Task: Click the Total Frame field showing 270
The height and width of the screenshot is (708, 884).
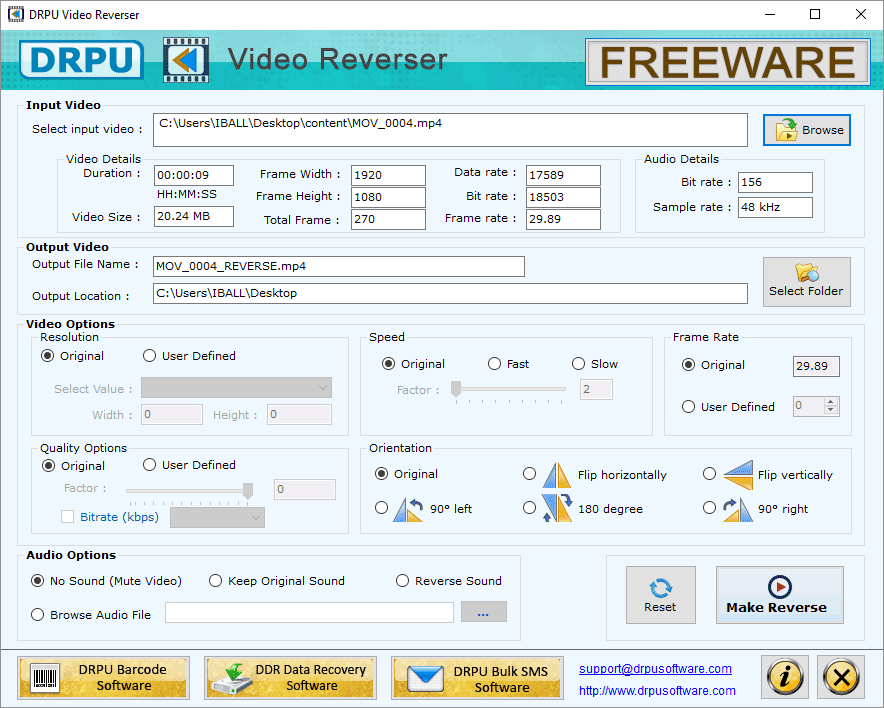Action: tap(388, 219)
